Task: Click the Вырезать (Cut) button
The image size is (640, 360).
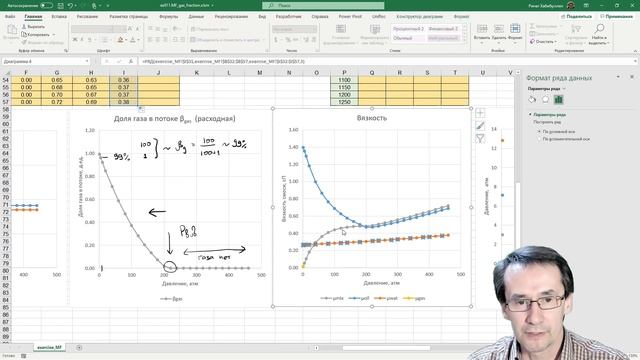Action: click(33, 27)
